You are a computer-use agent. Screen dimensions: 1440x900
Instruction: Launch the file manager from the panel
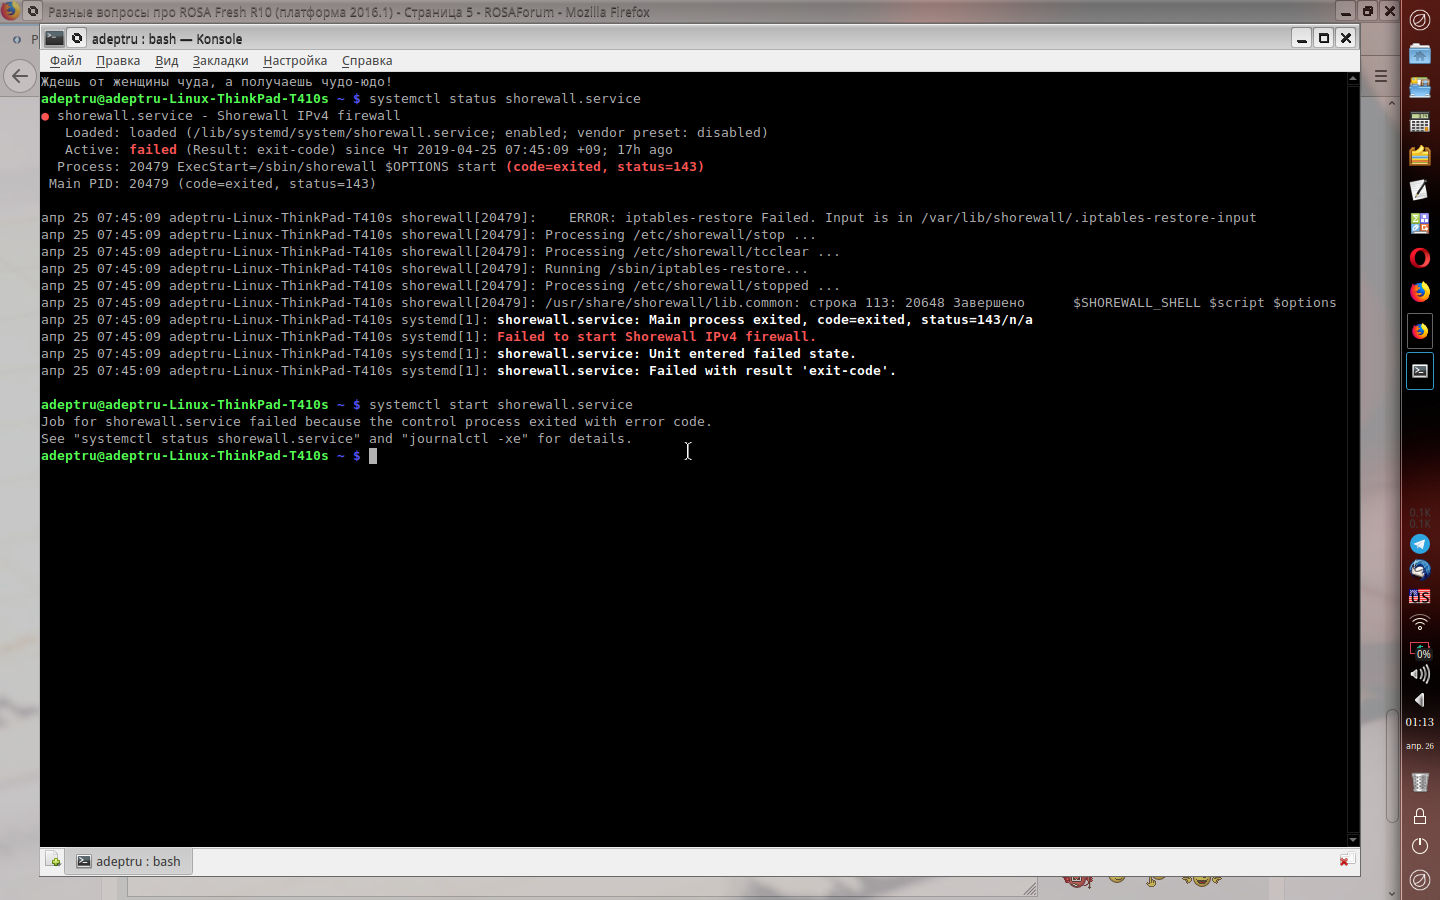click(1419, 88)
